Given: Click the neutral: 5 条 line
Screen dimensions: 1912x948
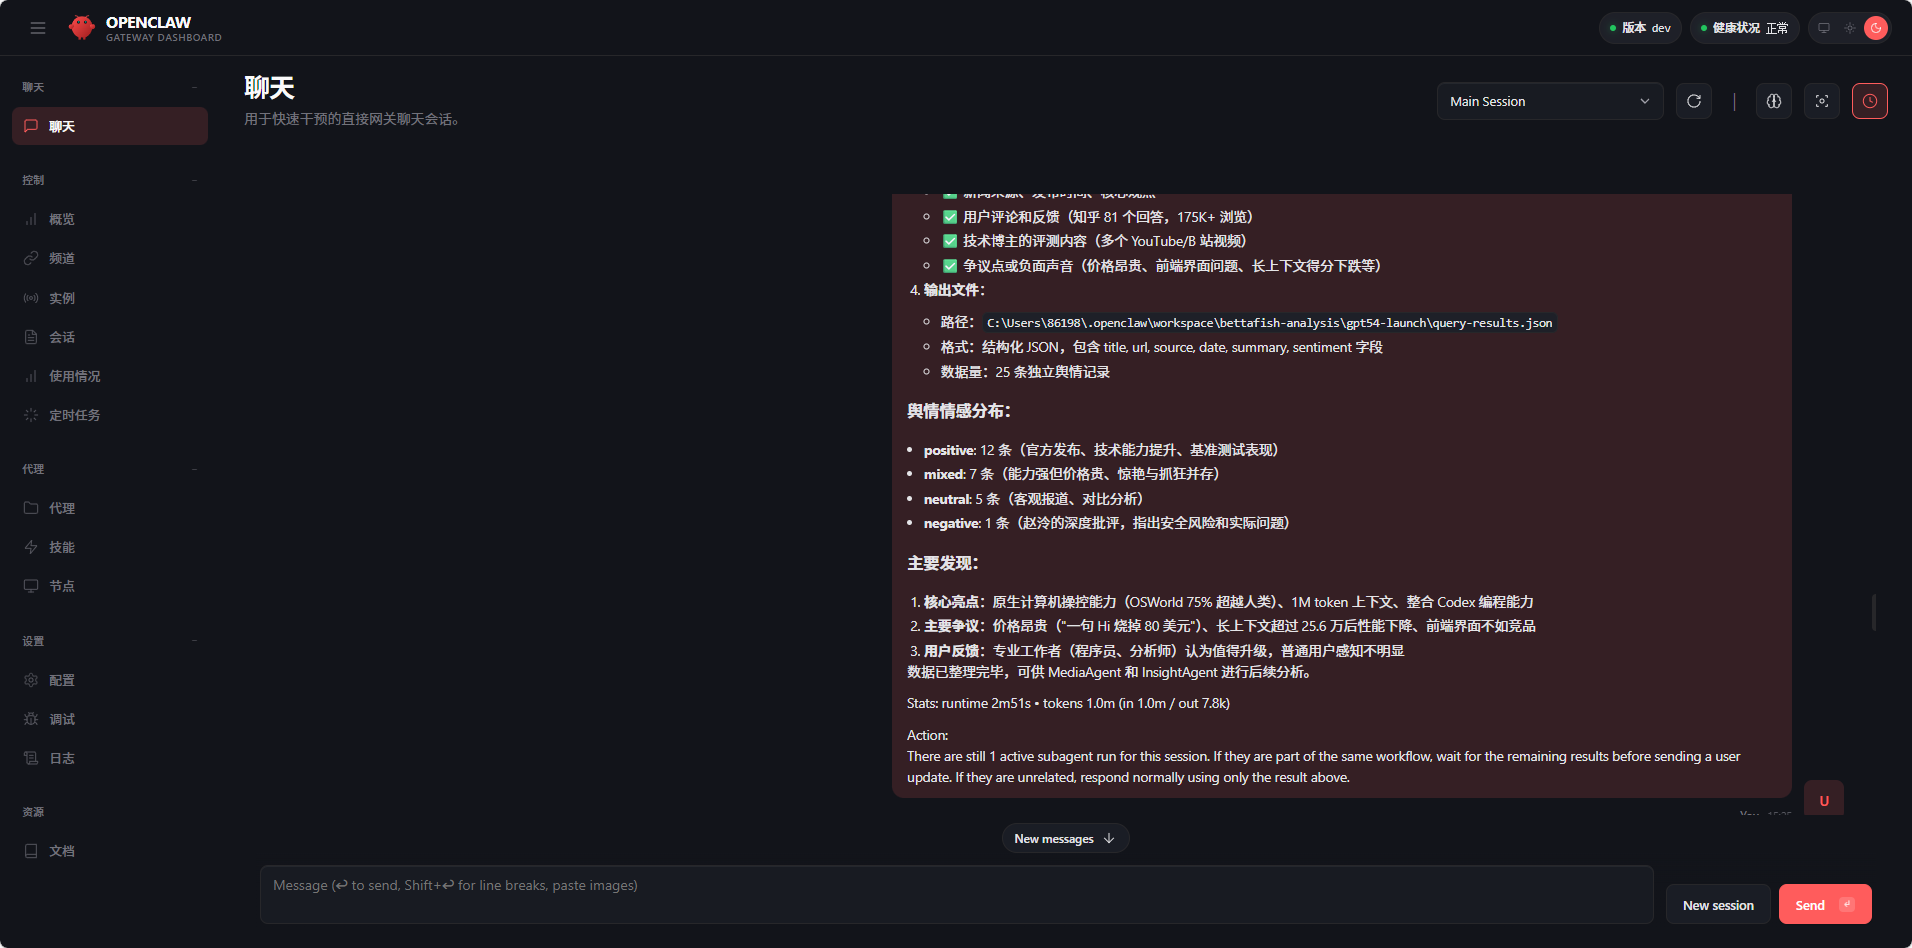Looking at the screenshot, I should (x=1033, y=499).
